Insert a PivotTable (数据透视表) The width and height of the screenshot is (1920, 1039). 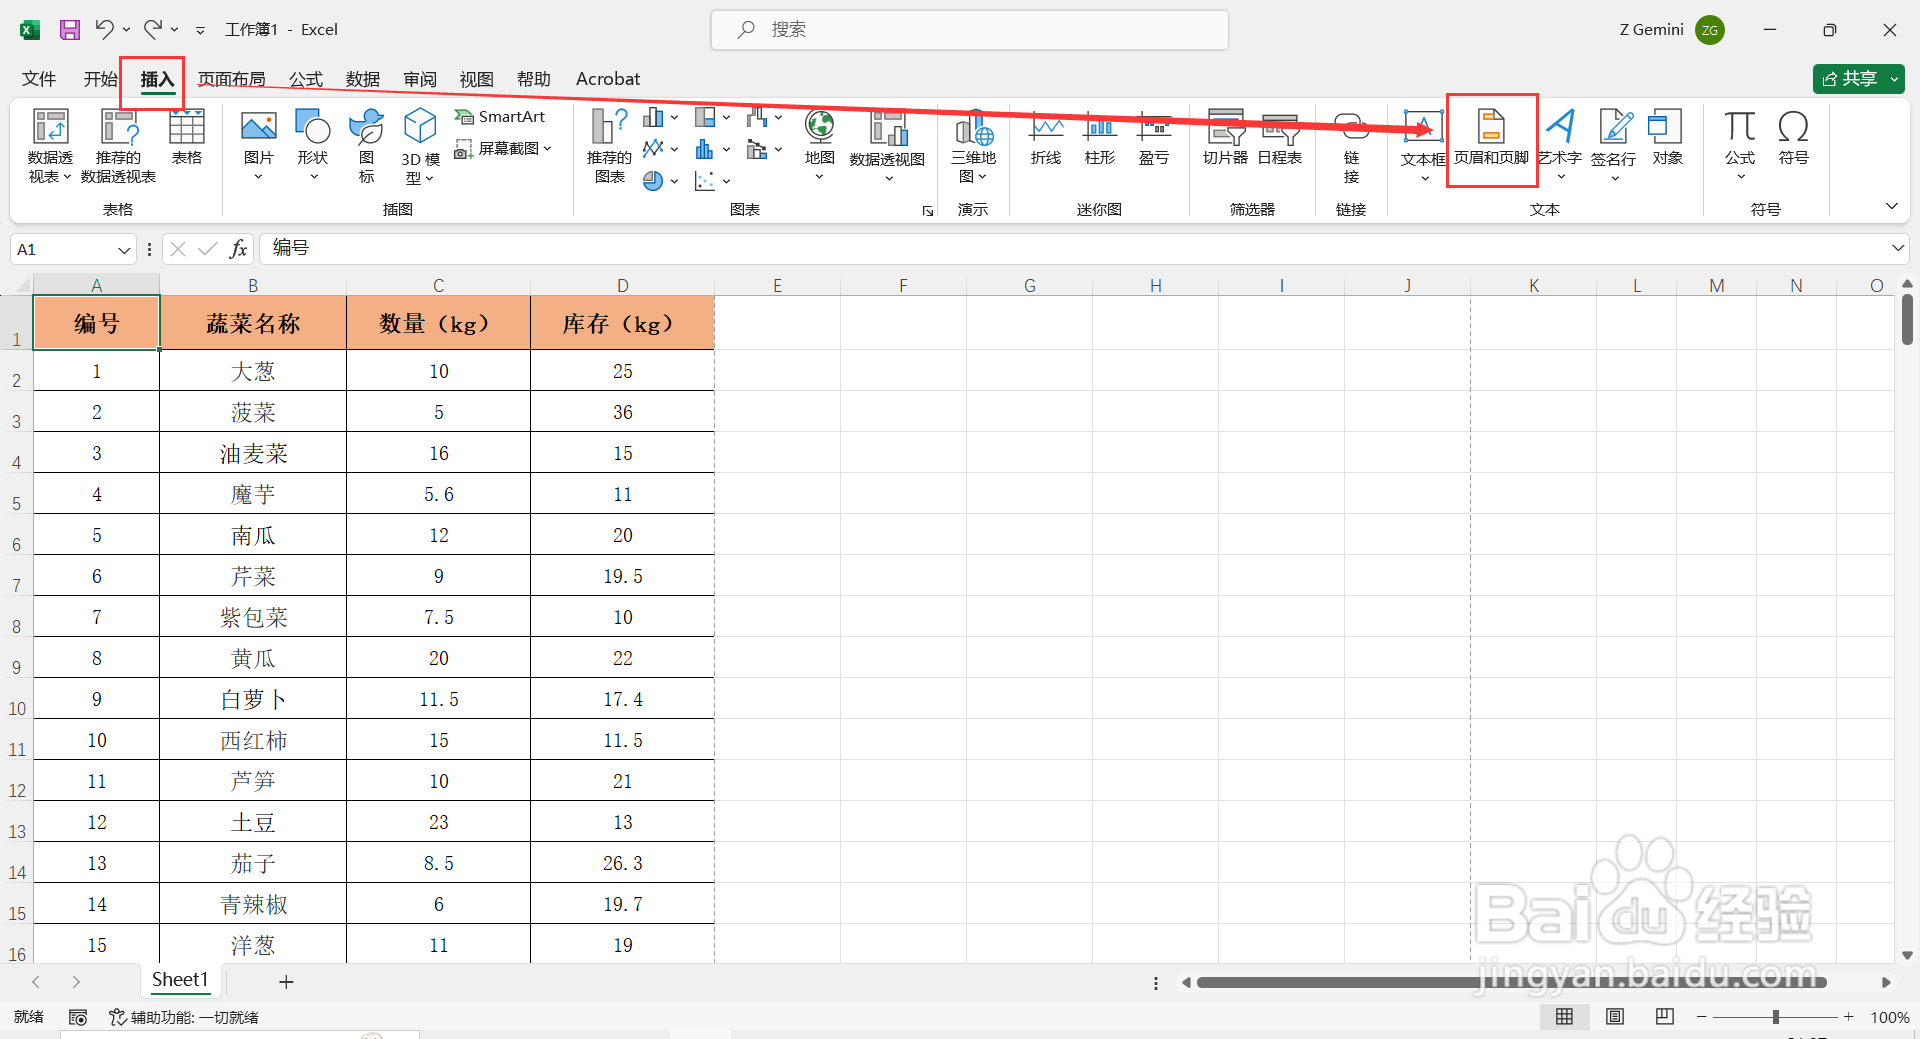[x=50, y=146]
